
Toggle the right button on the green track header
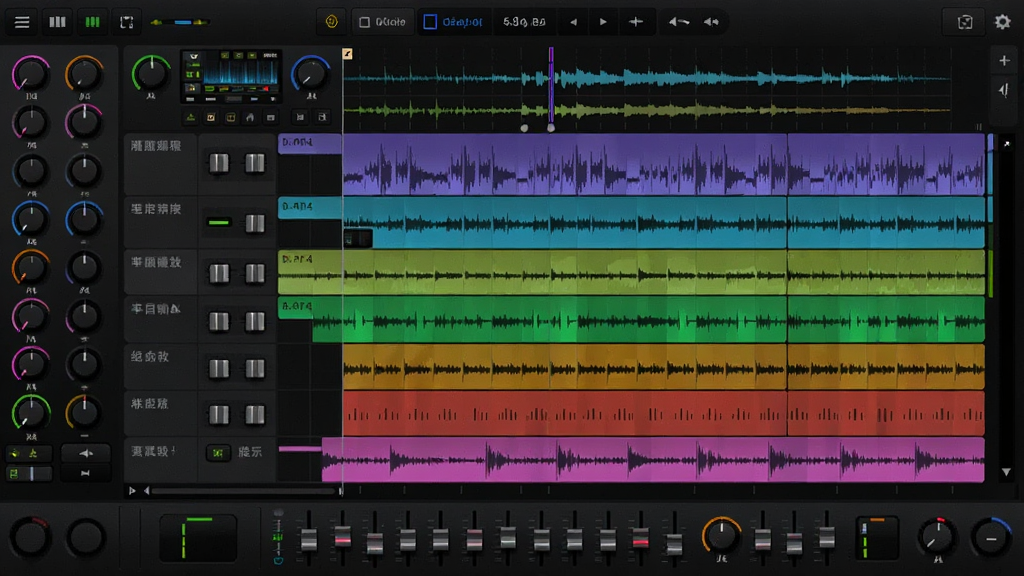coord(255,321)
